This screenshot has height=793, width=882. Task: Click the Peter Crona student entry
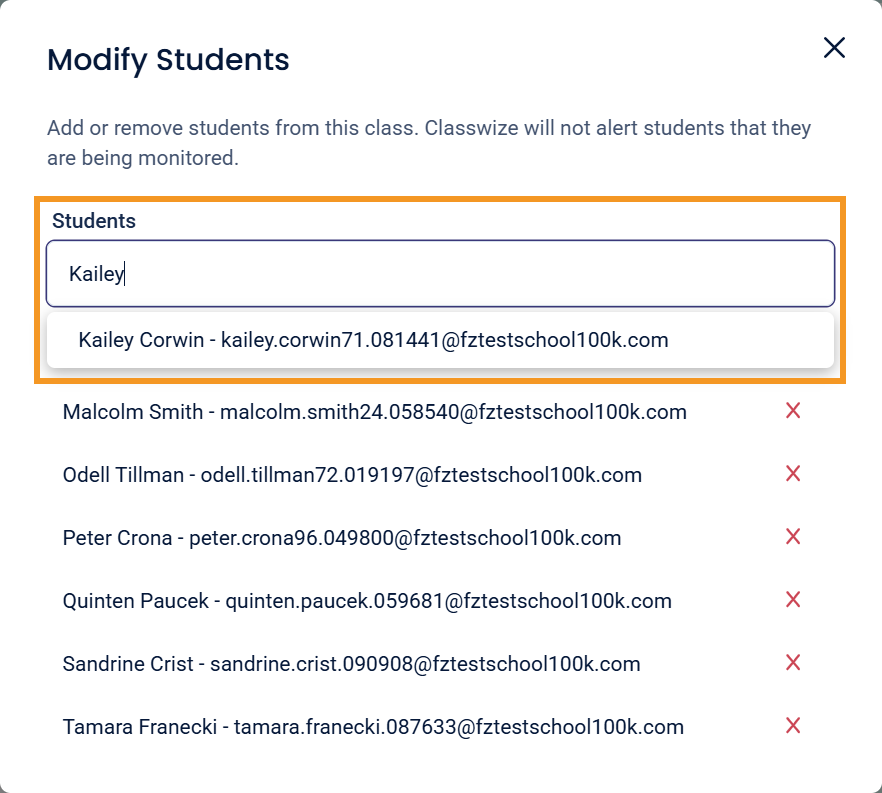click(x=342, y=538)
